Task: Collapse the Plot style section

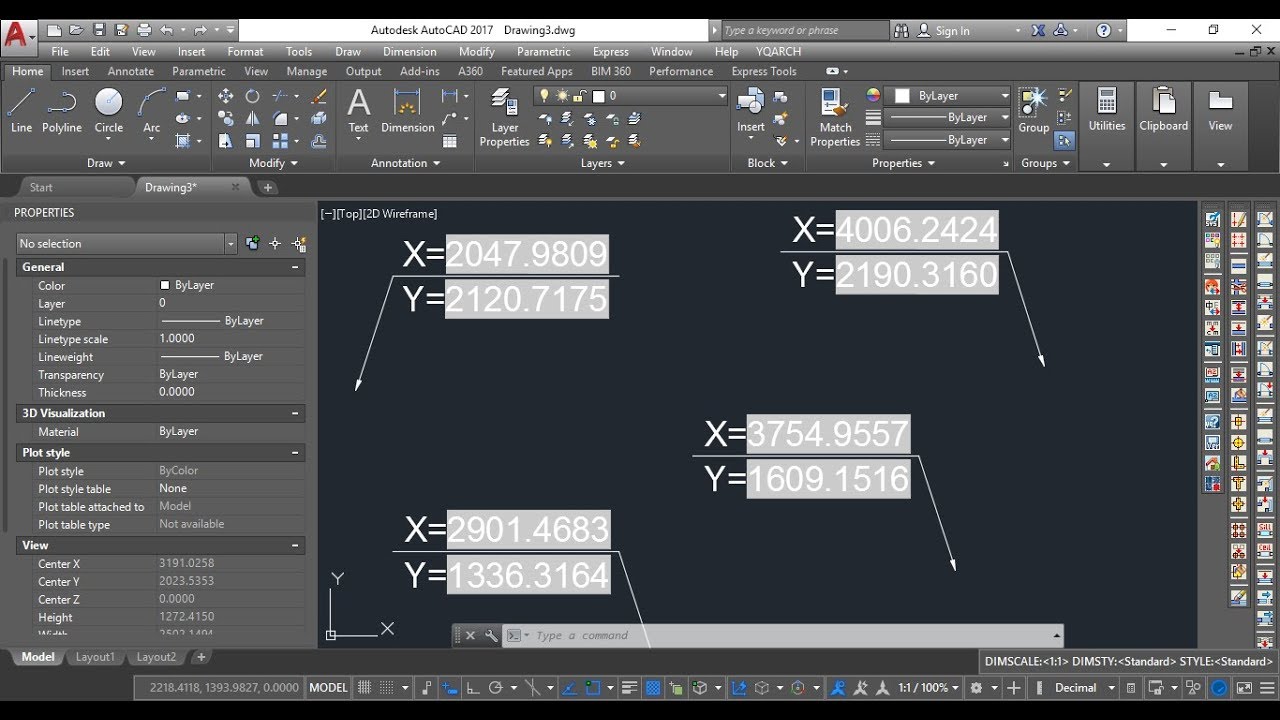Action: [295, 453]
